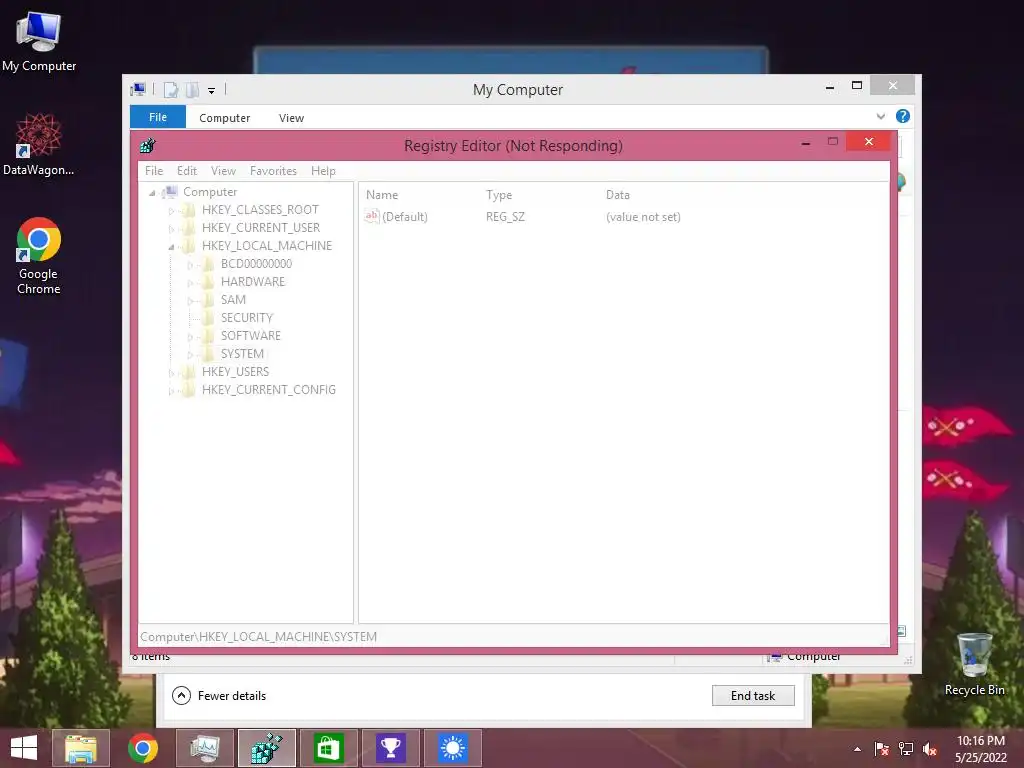The width and height of the screenshot is (1024, 768).
Task: Open File Explorer from taskbar
Action: click(x=80, y=748)
